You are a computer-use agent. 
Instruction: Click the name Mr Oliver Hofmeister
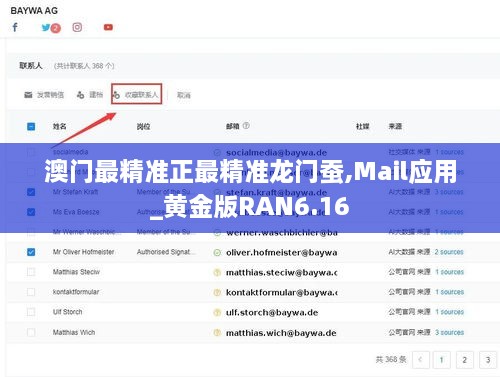click(83, 252)
